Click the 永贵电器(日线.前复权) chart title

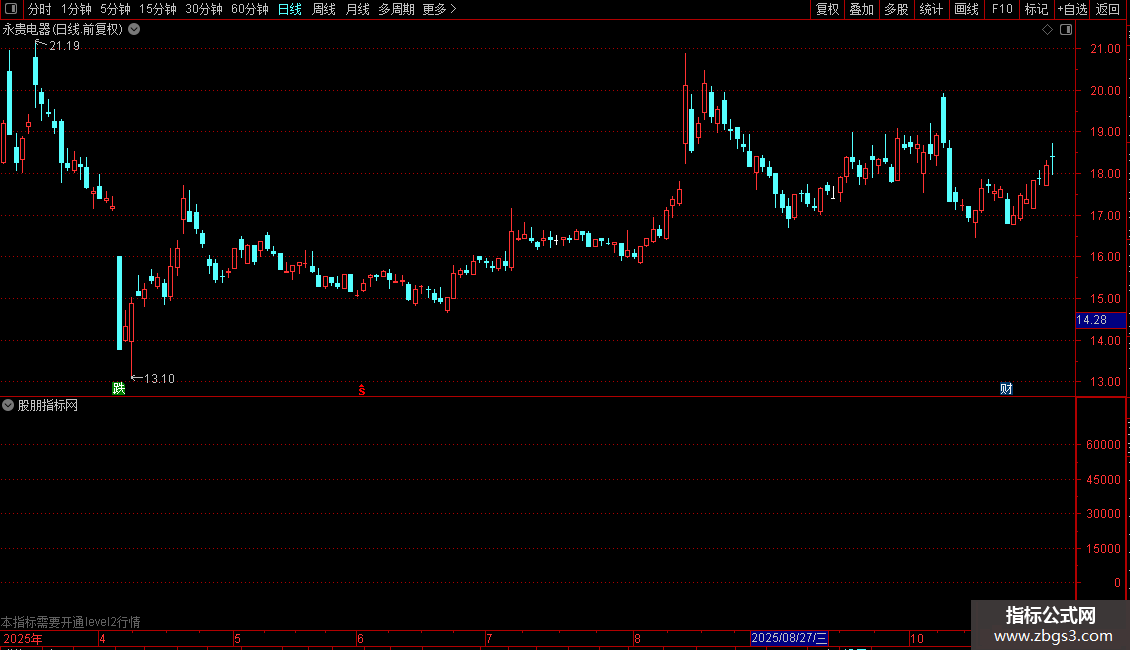click(x=63, y=30)
